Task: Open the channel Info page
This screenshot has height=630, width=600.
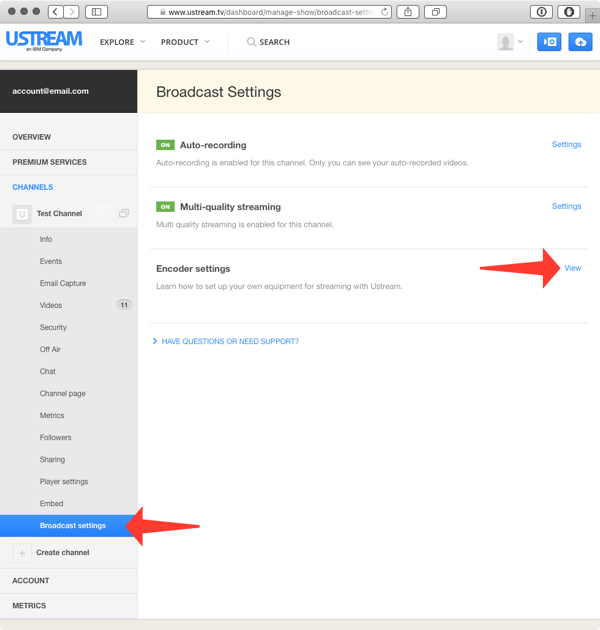Action: click(x=46, y=239)
